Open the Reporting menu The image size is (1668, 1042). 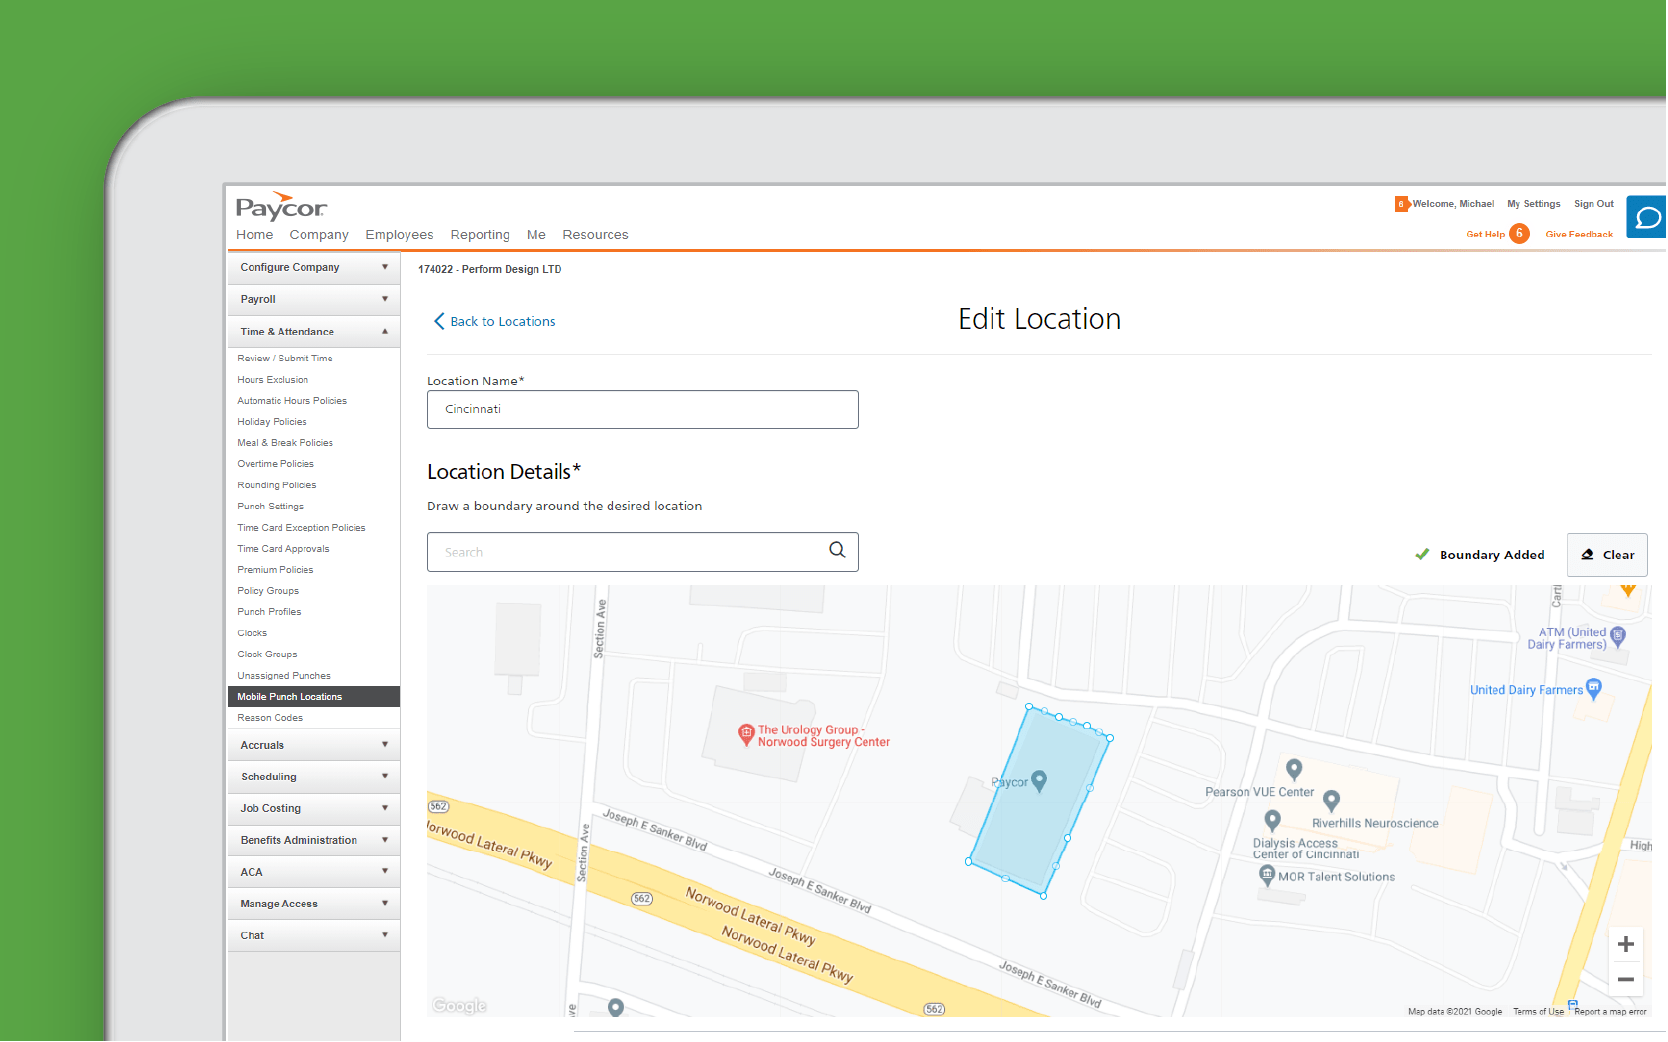(x=480, y=235)
